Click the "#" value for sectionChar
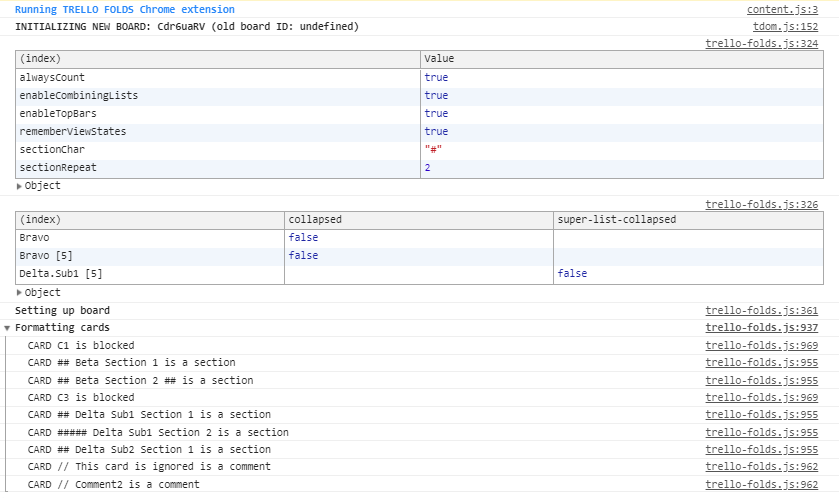Screen dimensions: 839x498 [433, 149]
